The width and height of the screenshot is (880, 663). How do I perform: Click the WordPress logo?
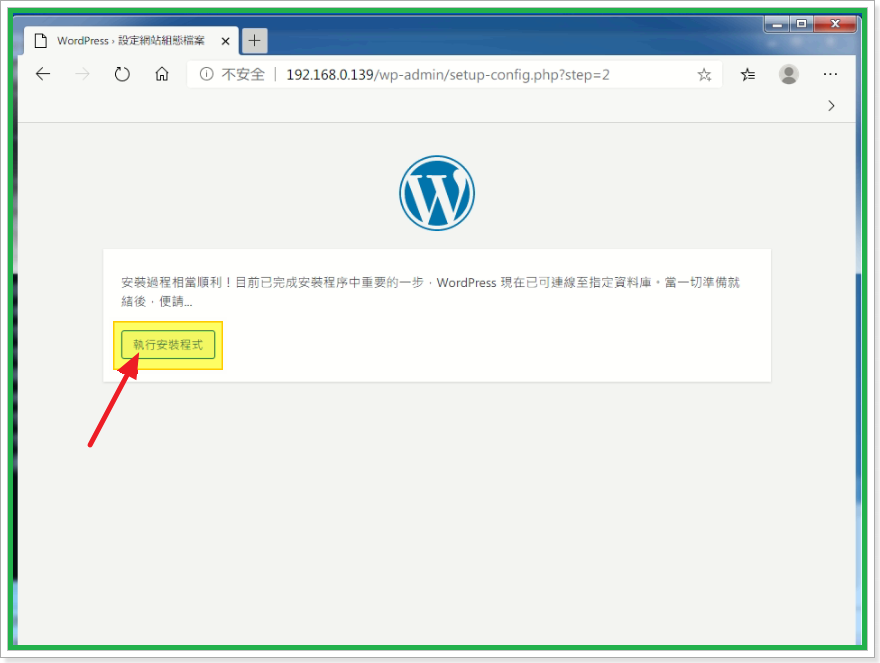(437, 193)
